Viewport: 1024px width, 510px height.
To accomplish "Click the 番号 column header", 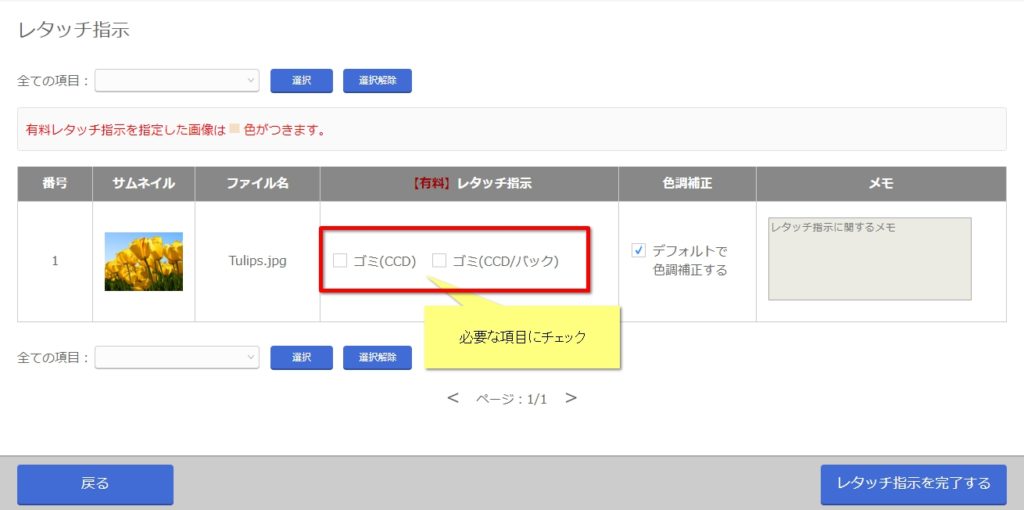I will click(x=55, y=183).
